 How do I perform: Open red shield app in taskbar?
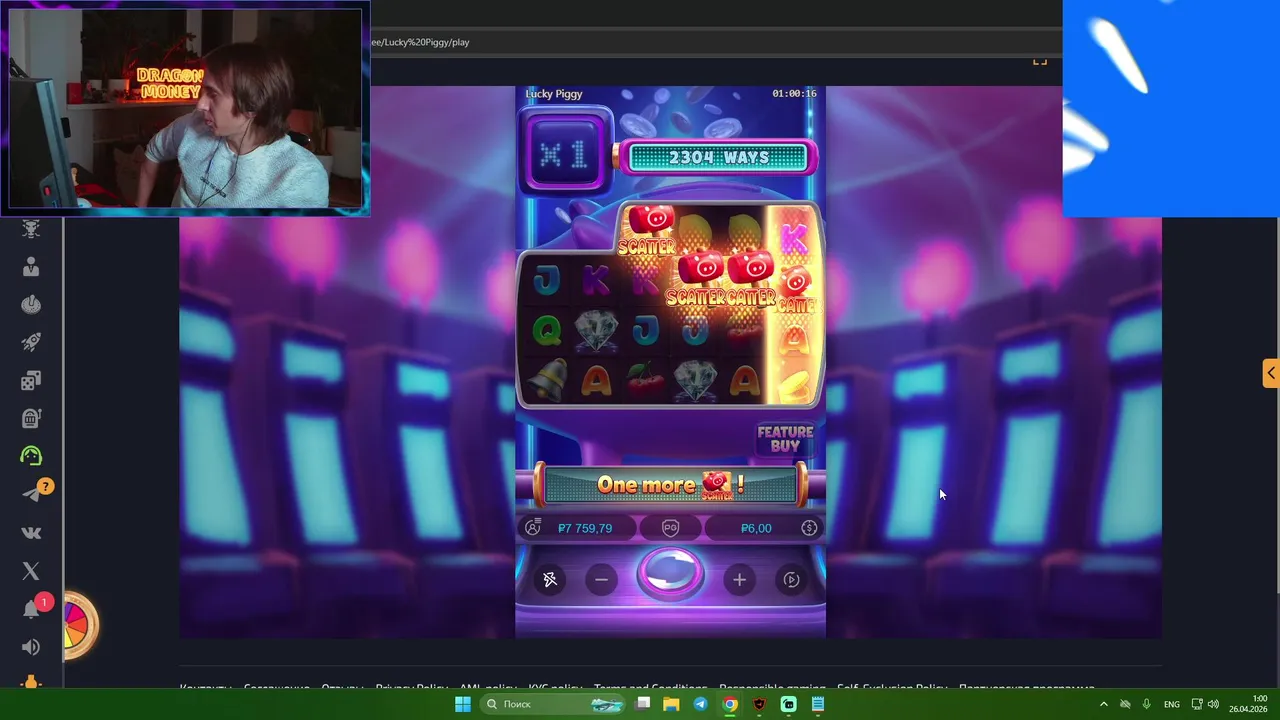click(759, 704)
